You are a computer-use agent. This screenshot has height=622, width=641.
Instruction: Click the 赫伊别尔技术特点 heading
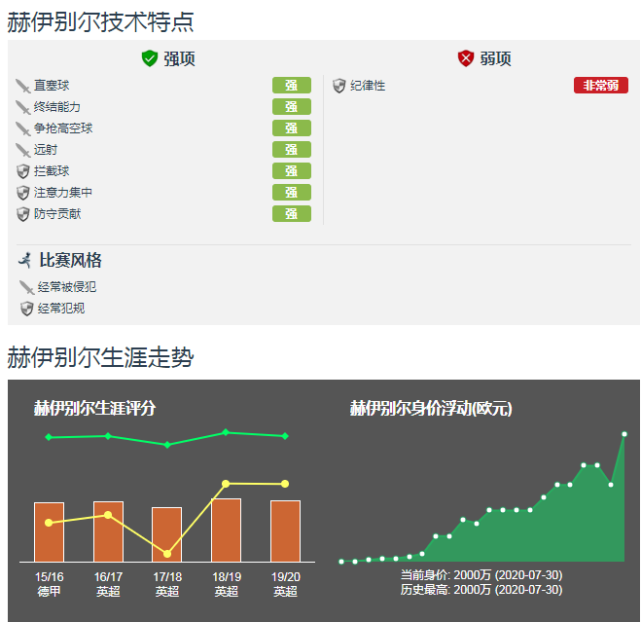coord(101,21)
